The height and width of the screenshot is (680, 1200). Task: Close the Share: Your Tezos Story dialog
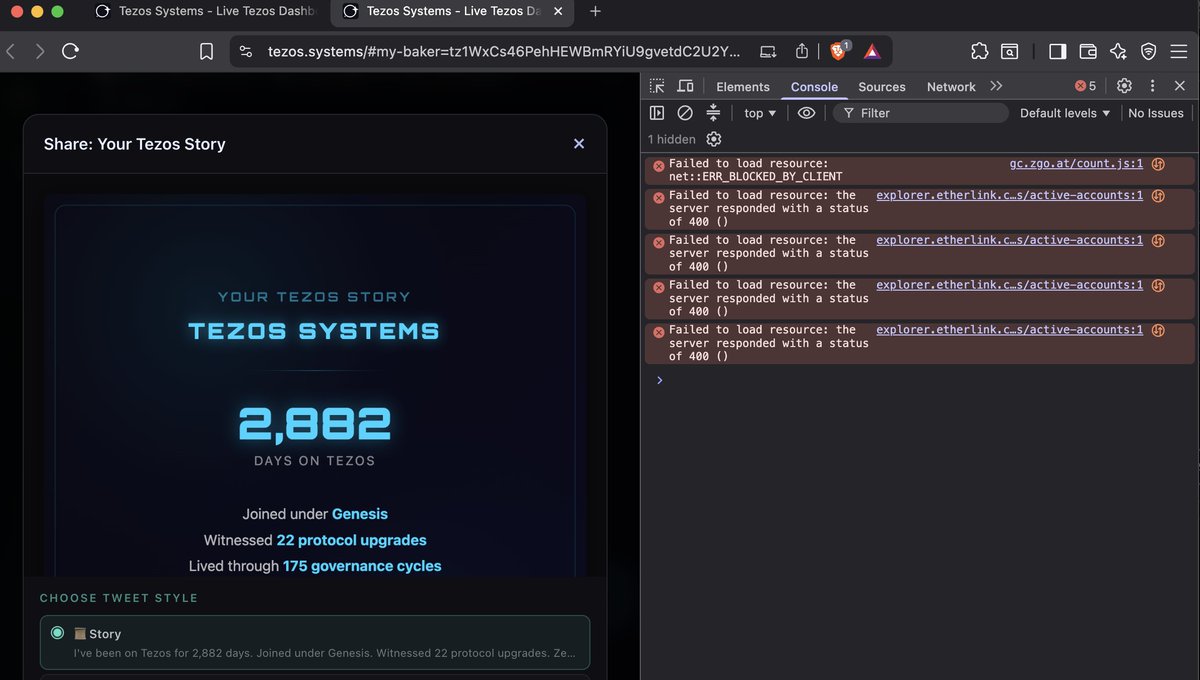tap(578, 144)
